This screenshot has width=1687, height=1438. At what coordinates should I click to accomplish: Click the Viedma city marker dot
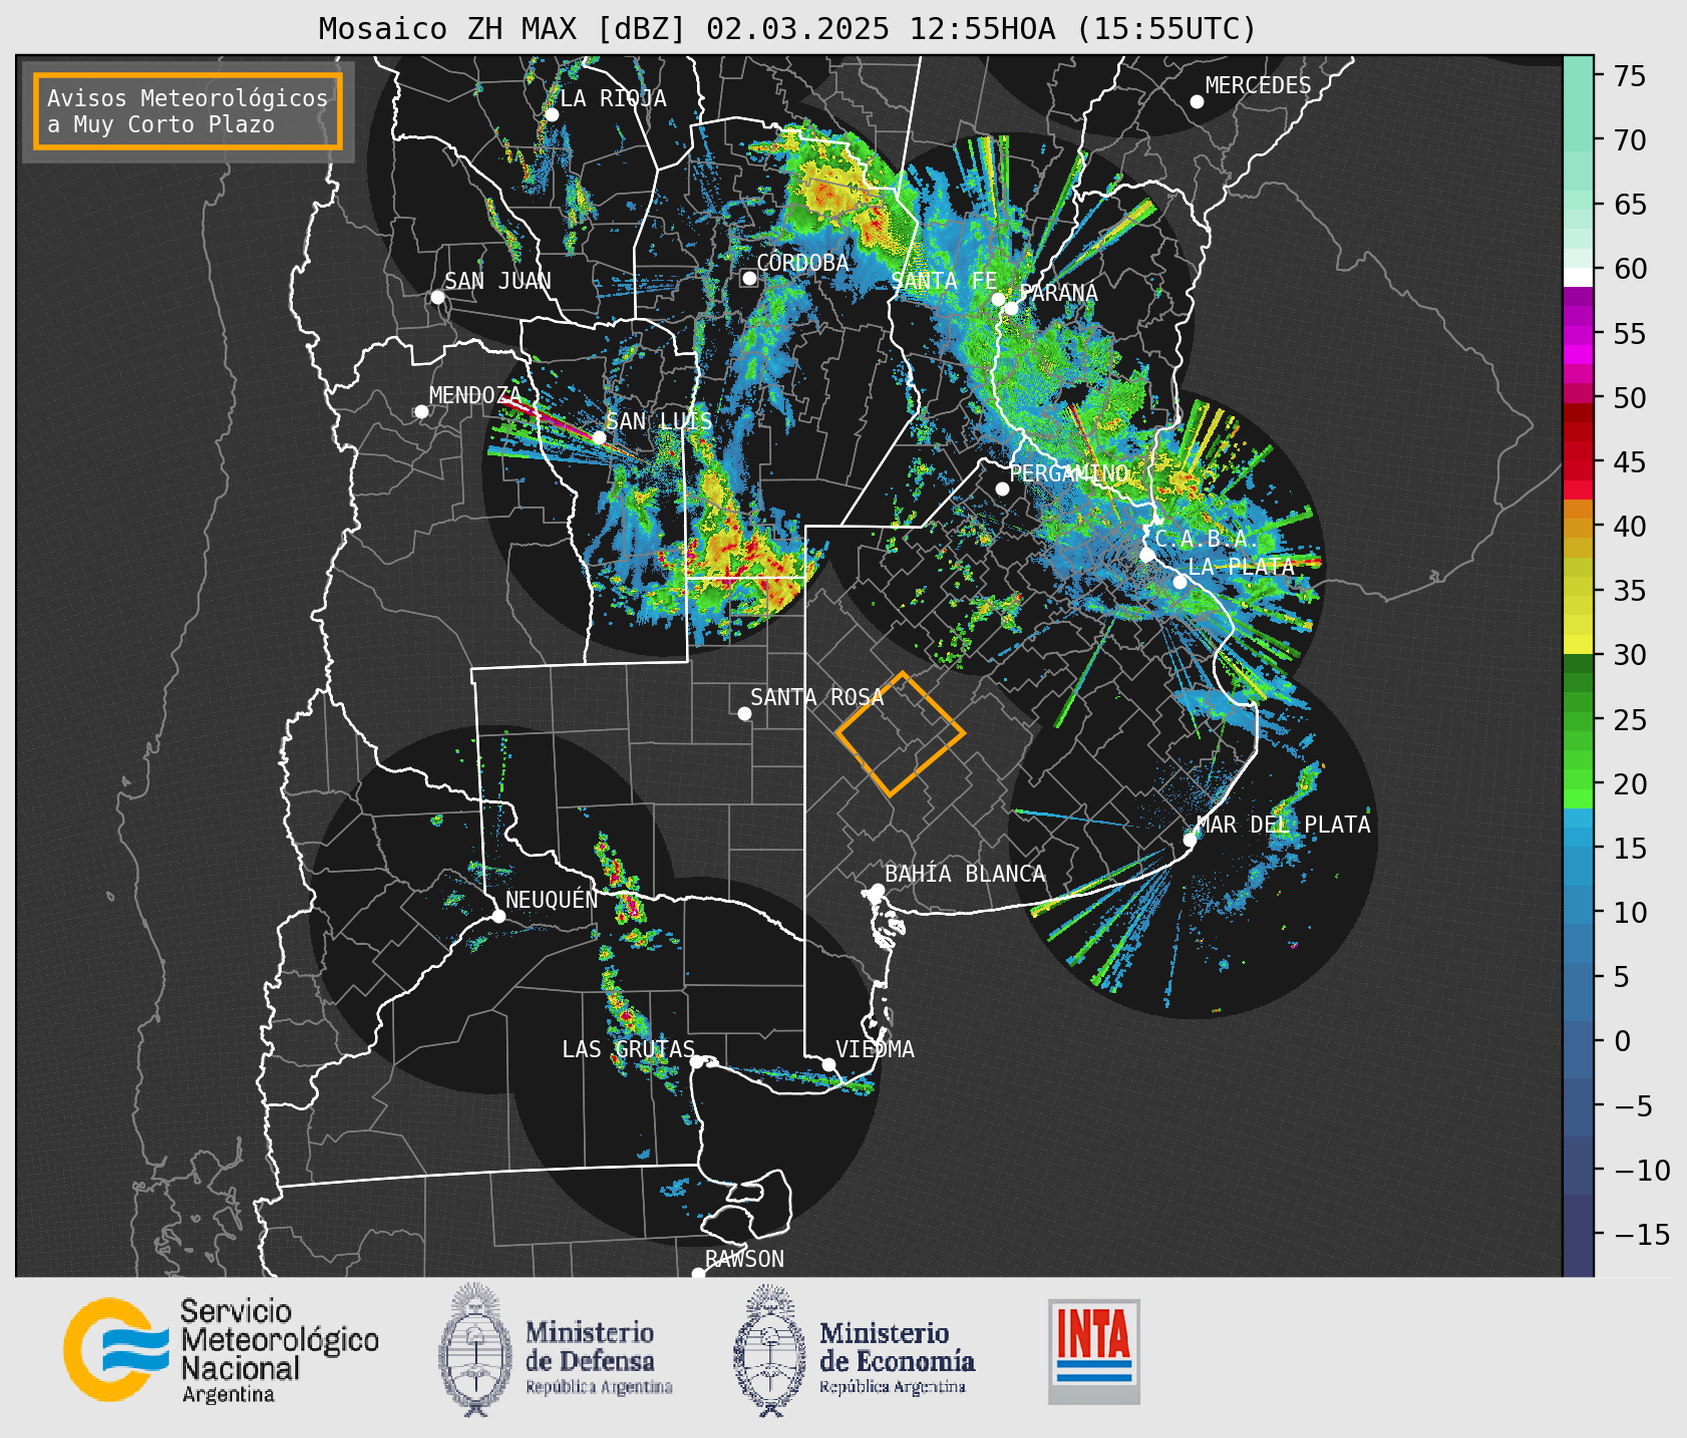click(828, 1064)
